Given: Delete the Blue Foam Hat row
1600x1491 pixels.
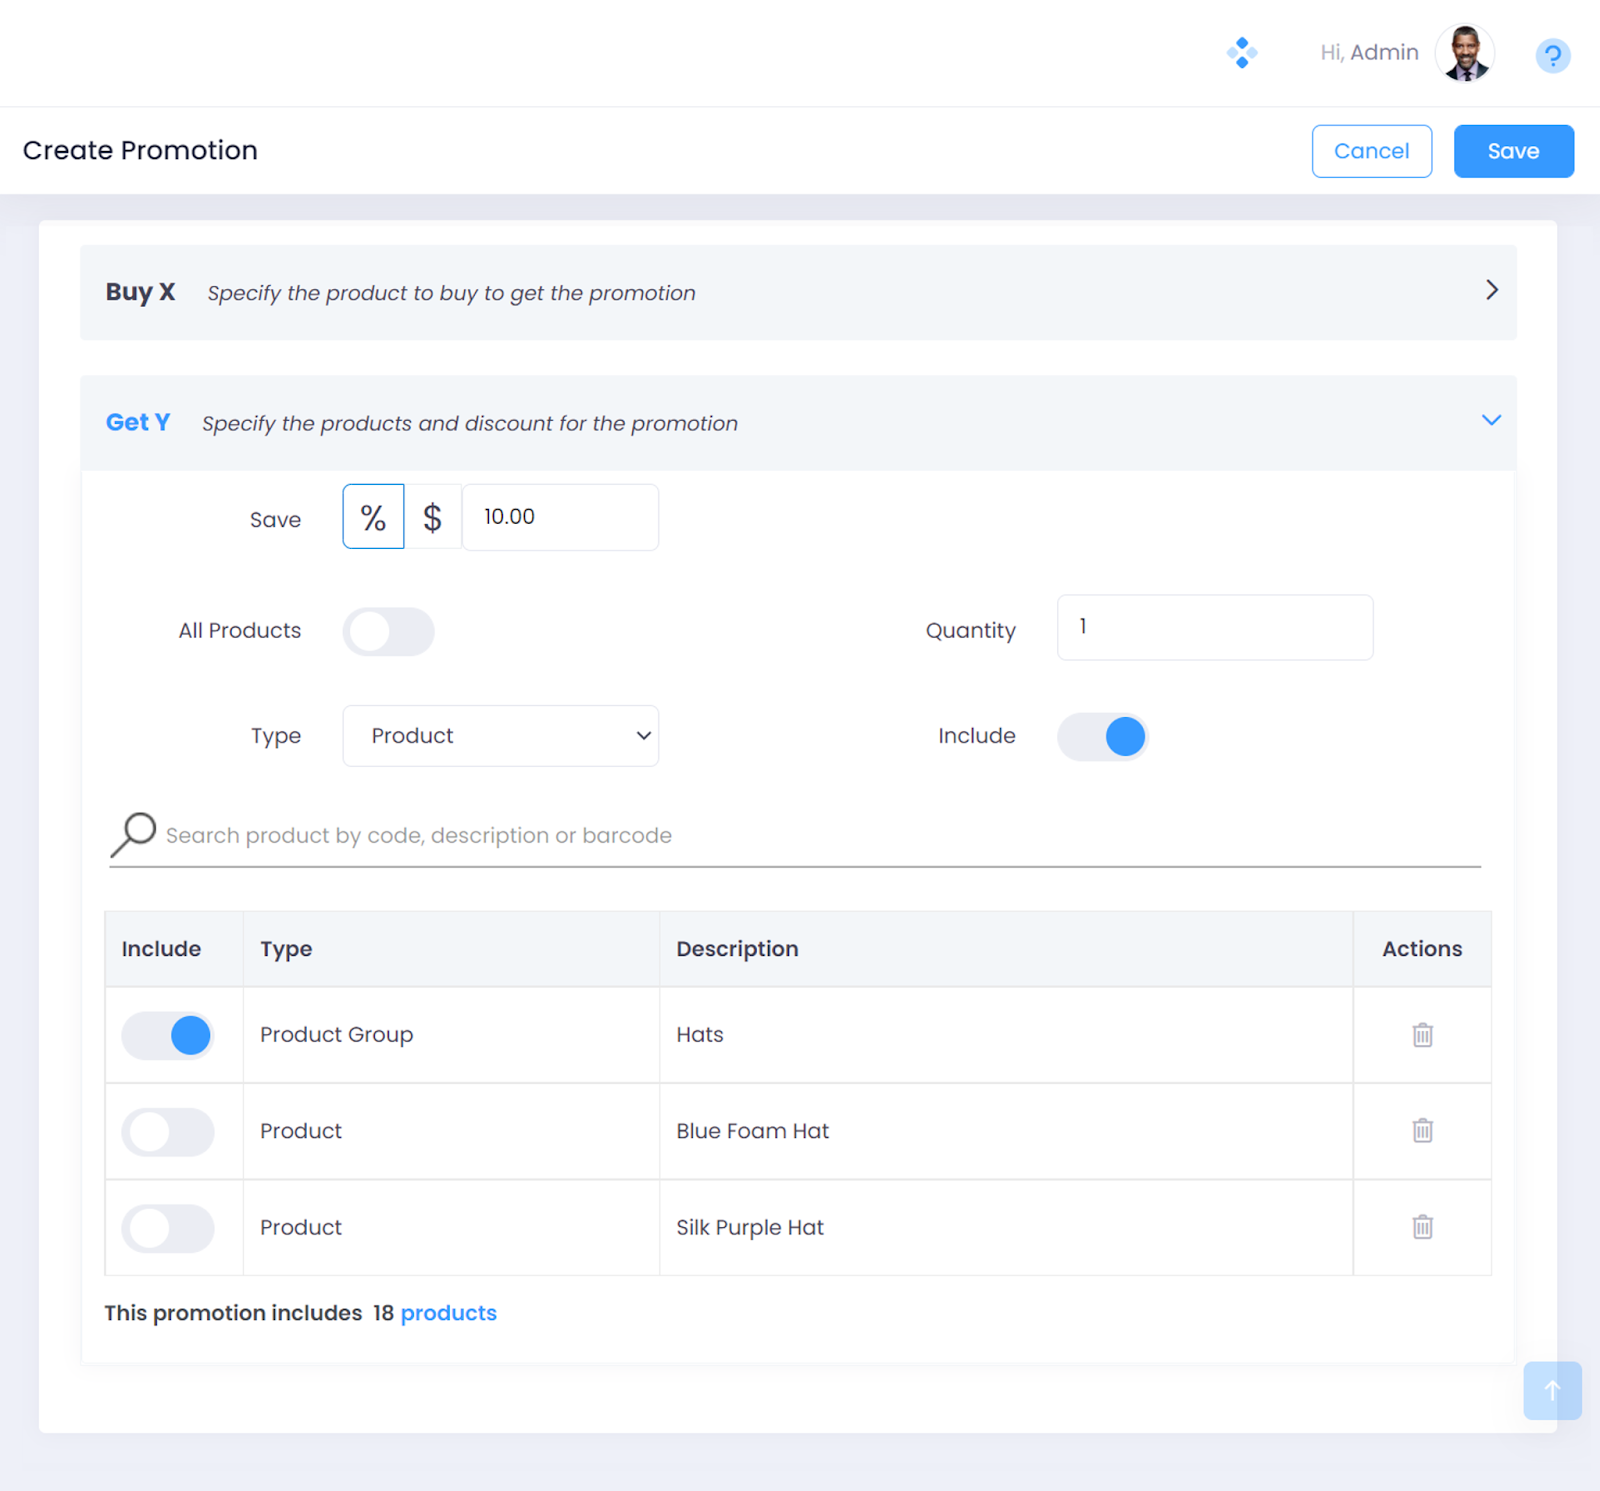Looking at the screenshot, I should click(x=1422, y=1131).
